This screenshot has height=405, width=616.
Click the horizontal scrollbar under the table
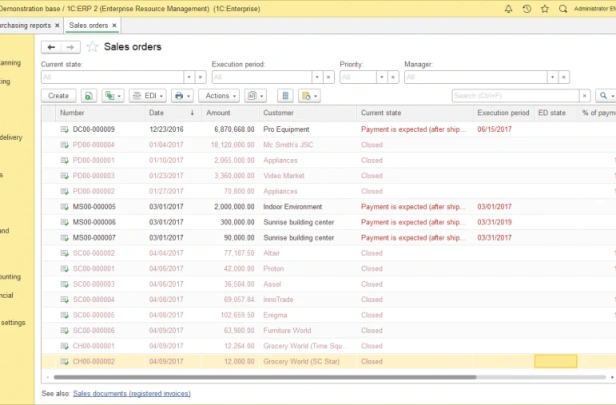pyautogui.click(x=265, y=377)
